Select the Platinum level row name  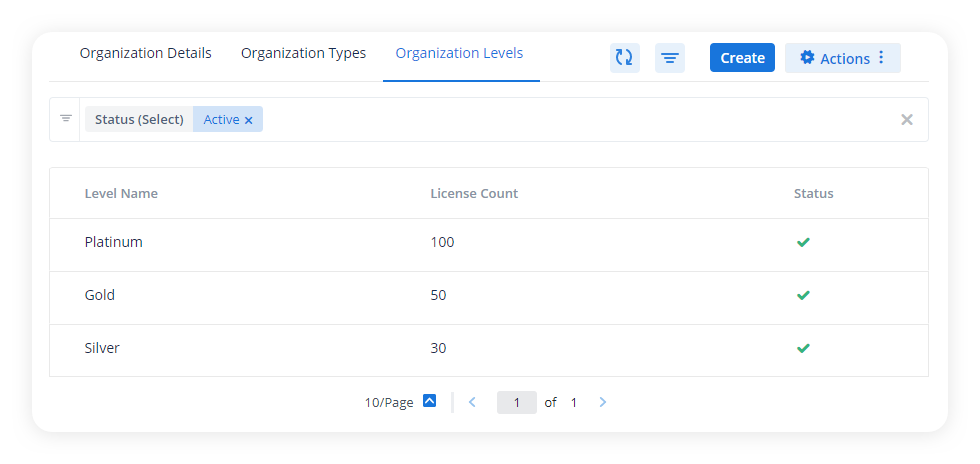114,242
